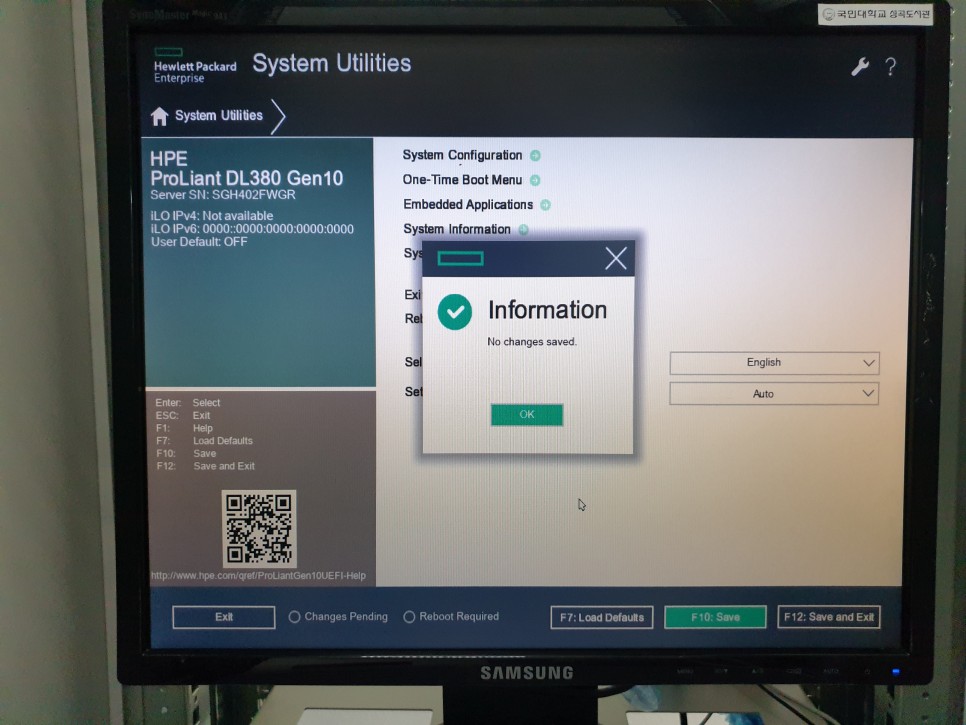
Task: Click the QR code help image
Action: [x=259, y=529]
